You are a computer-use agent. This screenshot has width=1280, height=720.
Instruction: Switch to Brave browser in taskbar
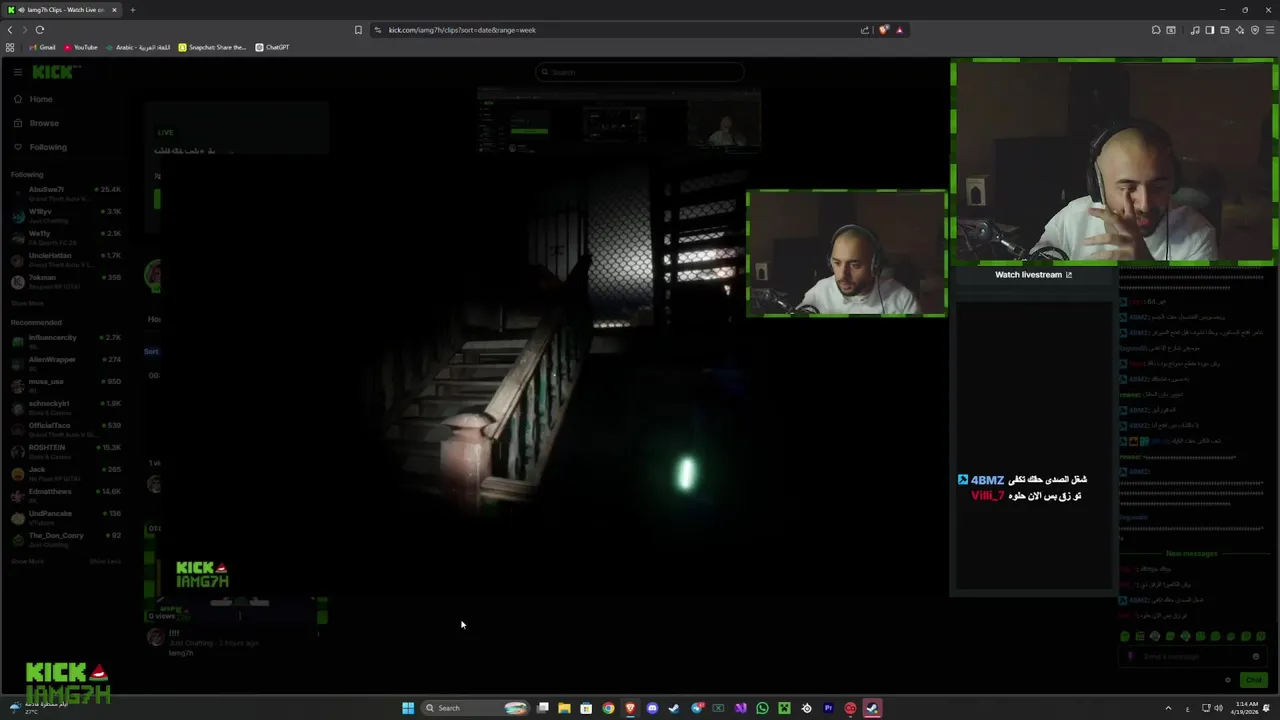tap(630, 708)
